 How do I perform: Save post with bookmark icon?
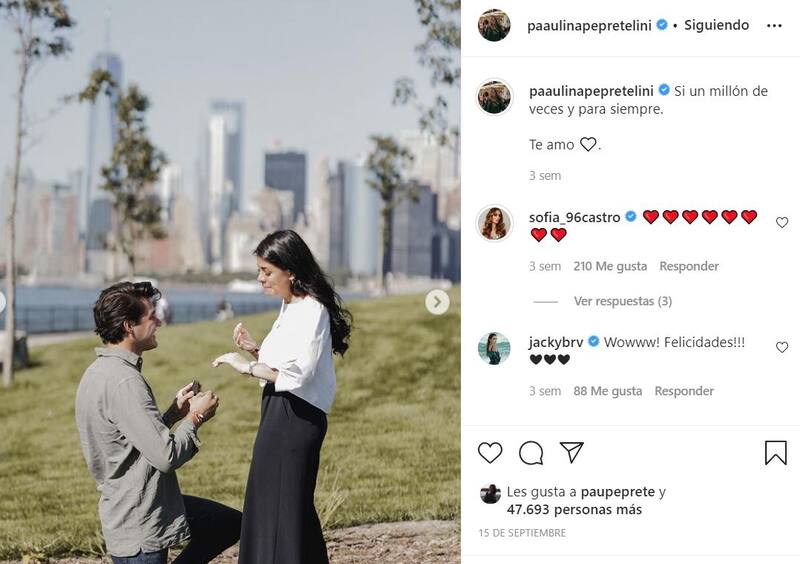(x=776, y=453)
